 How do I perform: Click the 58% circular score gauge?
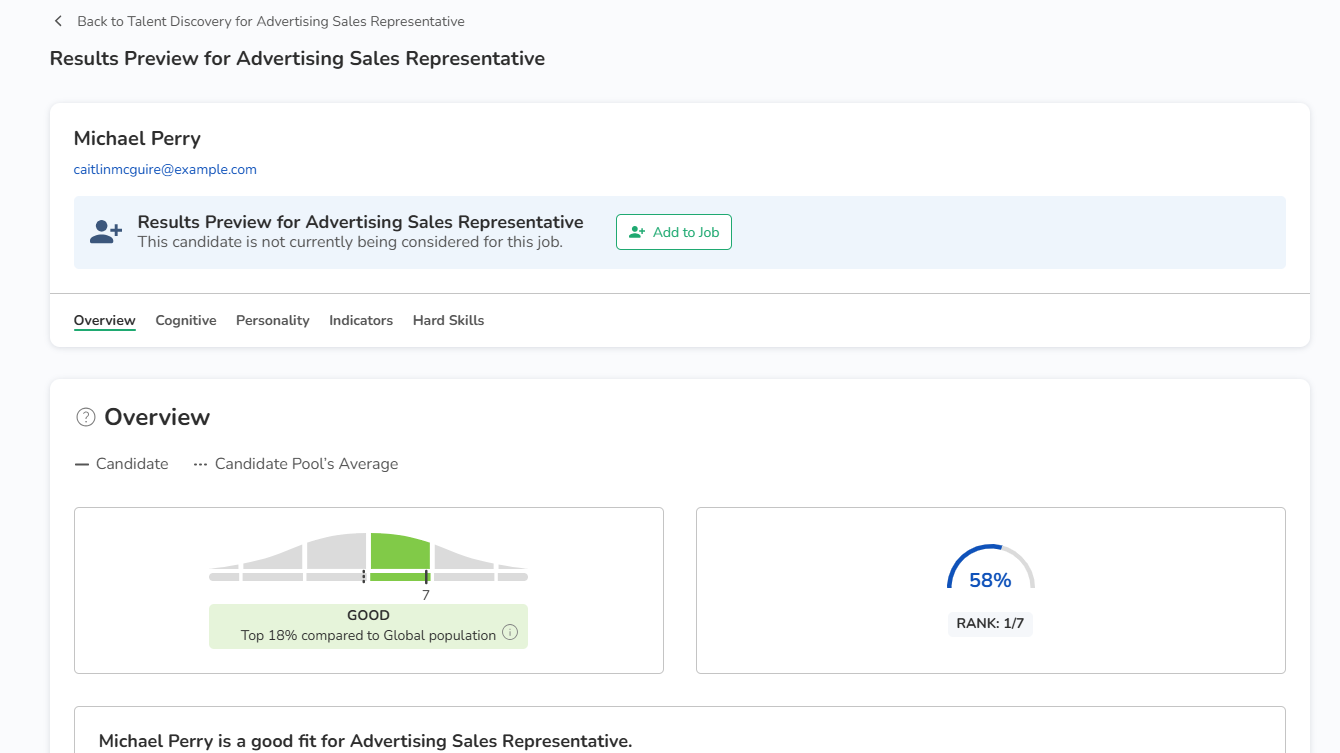990,570
